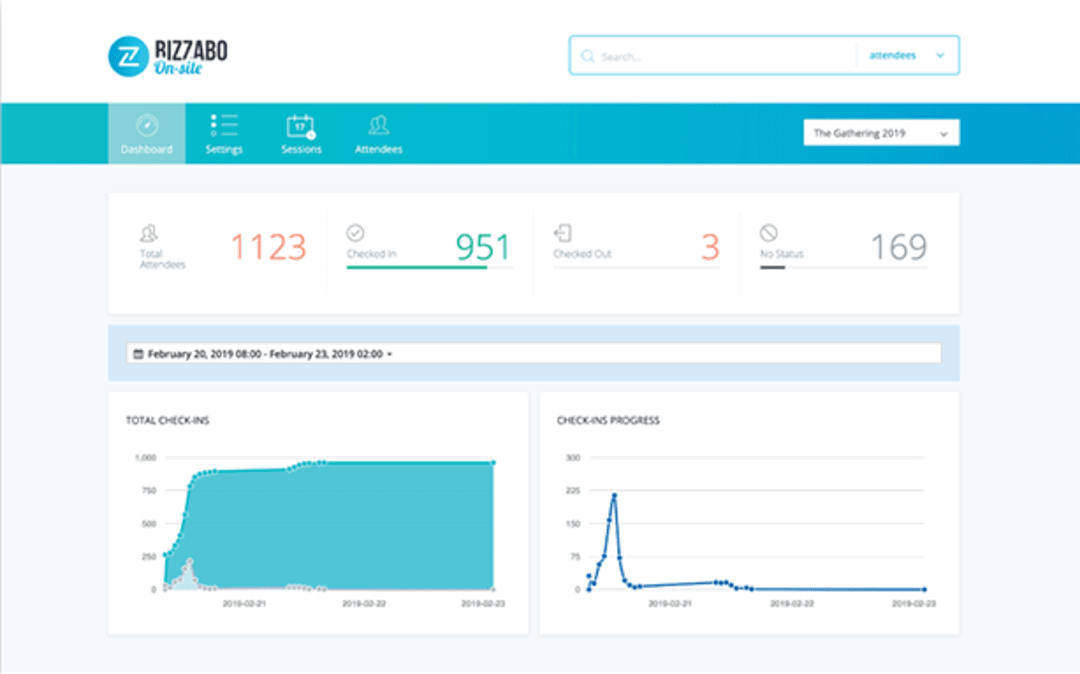
Task: Open the Sessions menu item
Action: [301, 135]
